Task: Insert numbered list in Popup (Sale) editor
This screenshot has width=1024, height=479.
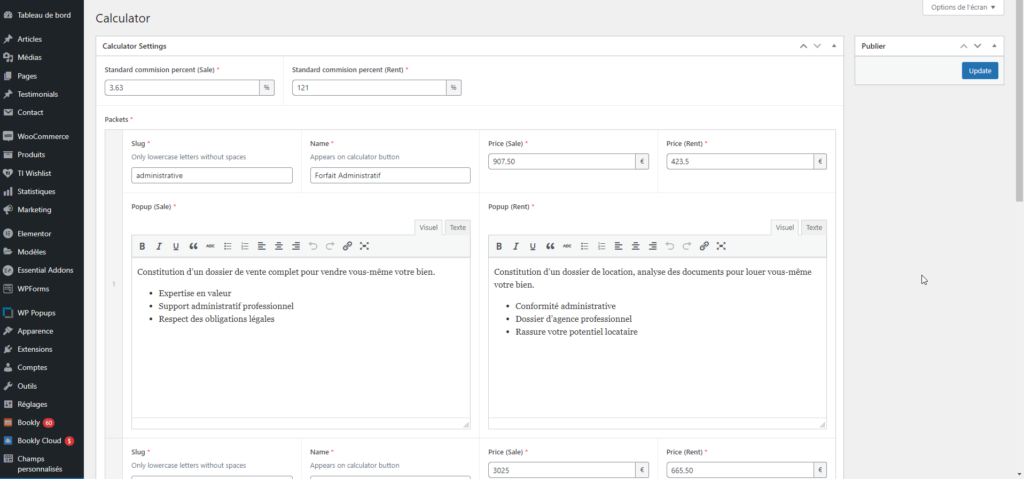Action: click(x=245, y=246)
